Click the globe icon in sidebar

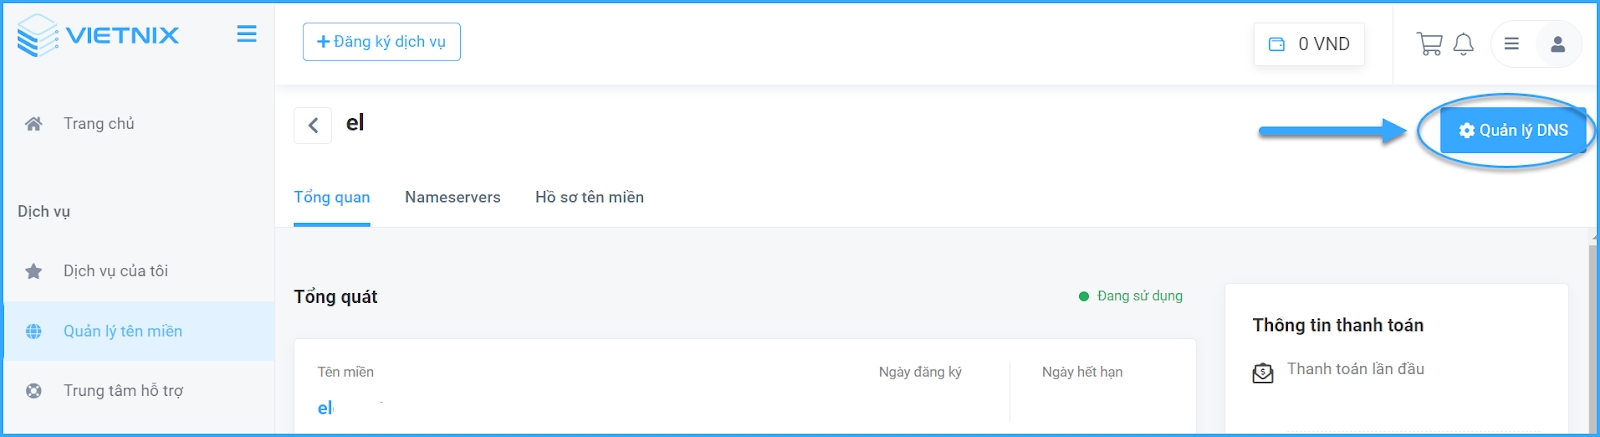(x=34, y=331)
